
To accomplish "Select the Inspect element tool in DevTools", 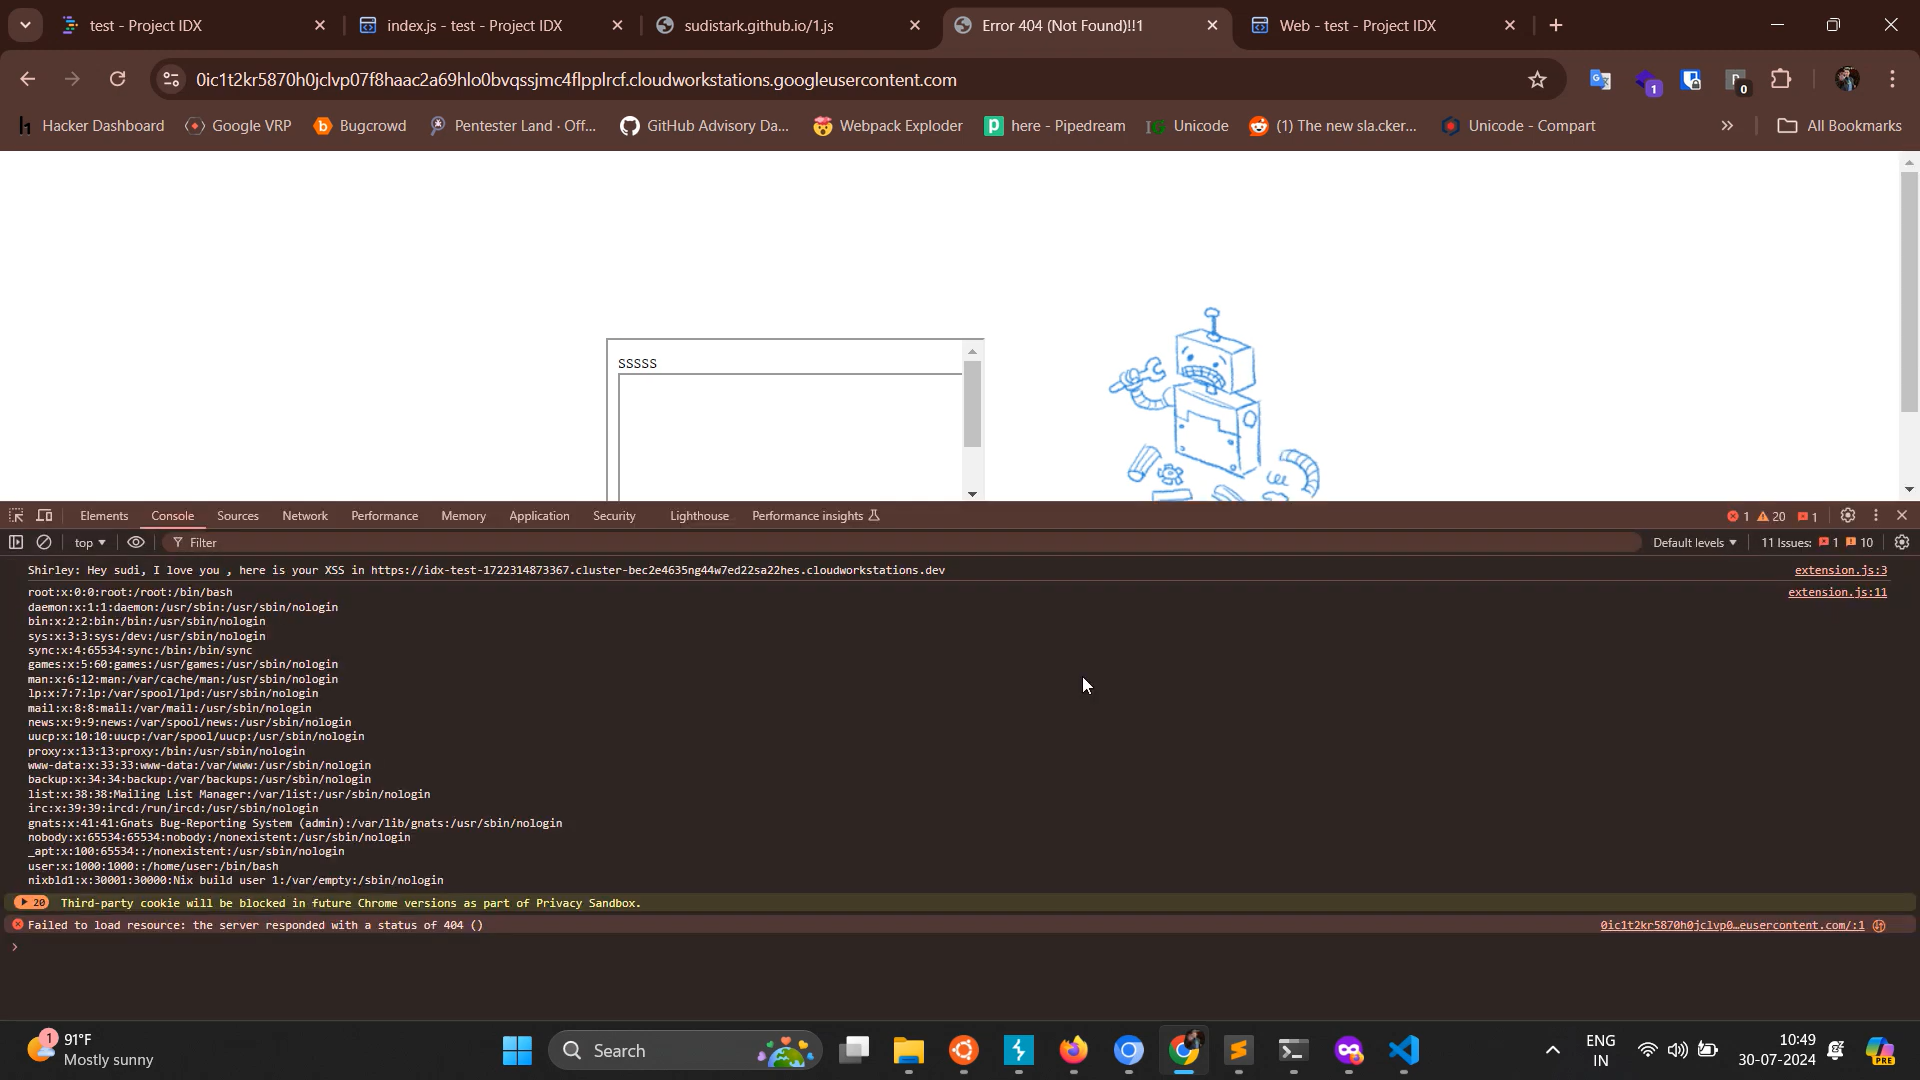I will (x=16, y=515).
